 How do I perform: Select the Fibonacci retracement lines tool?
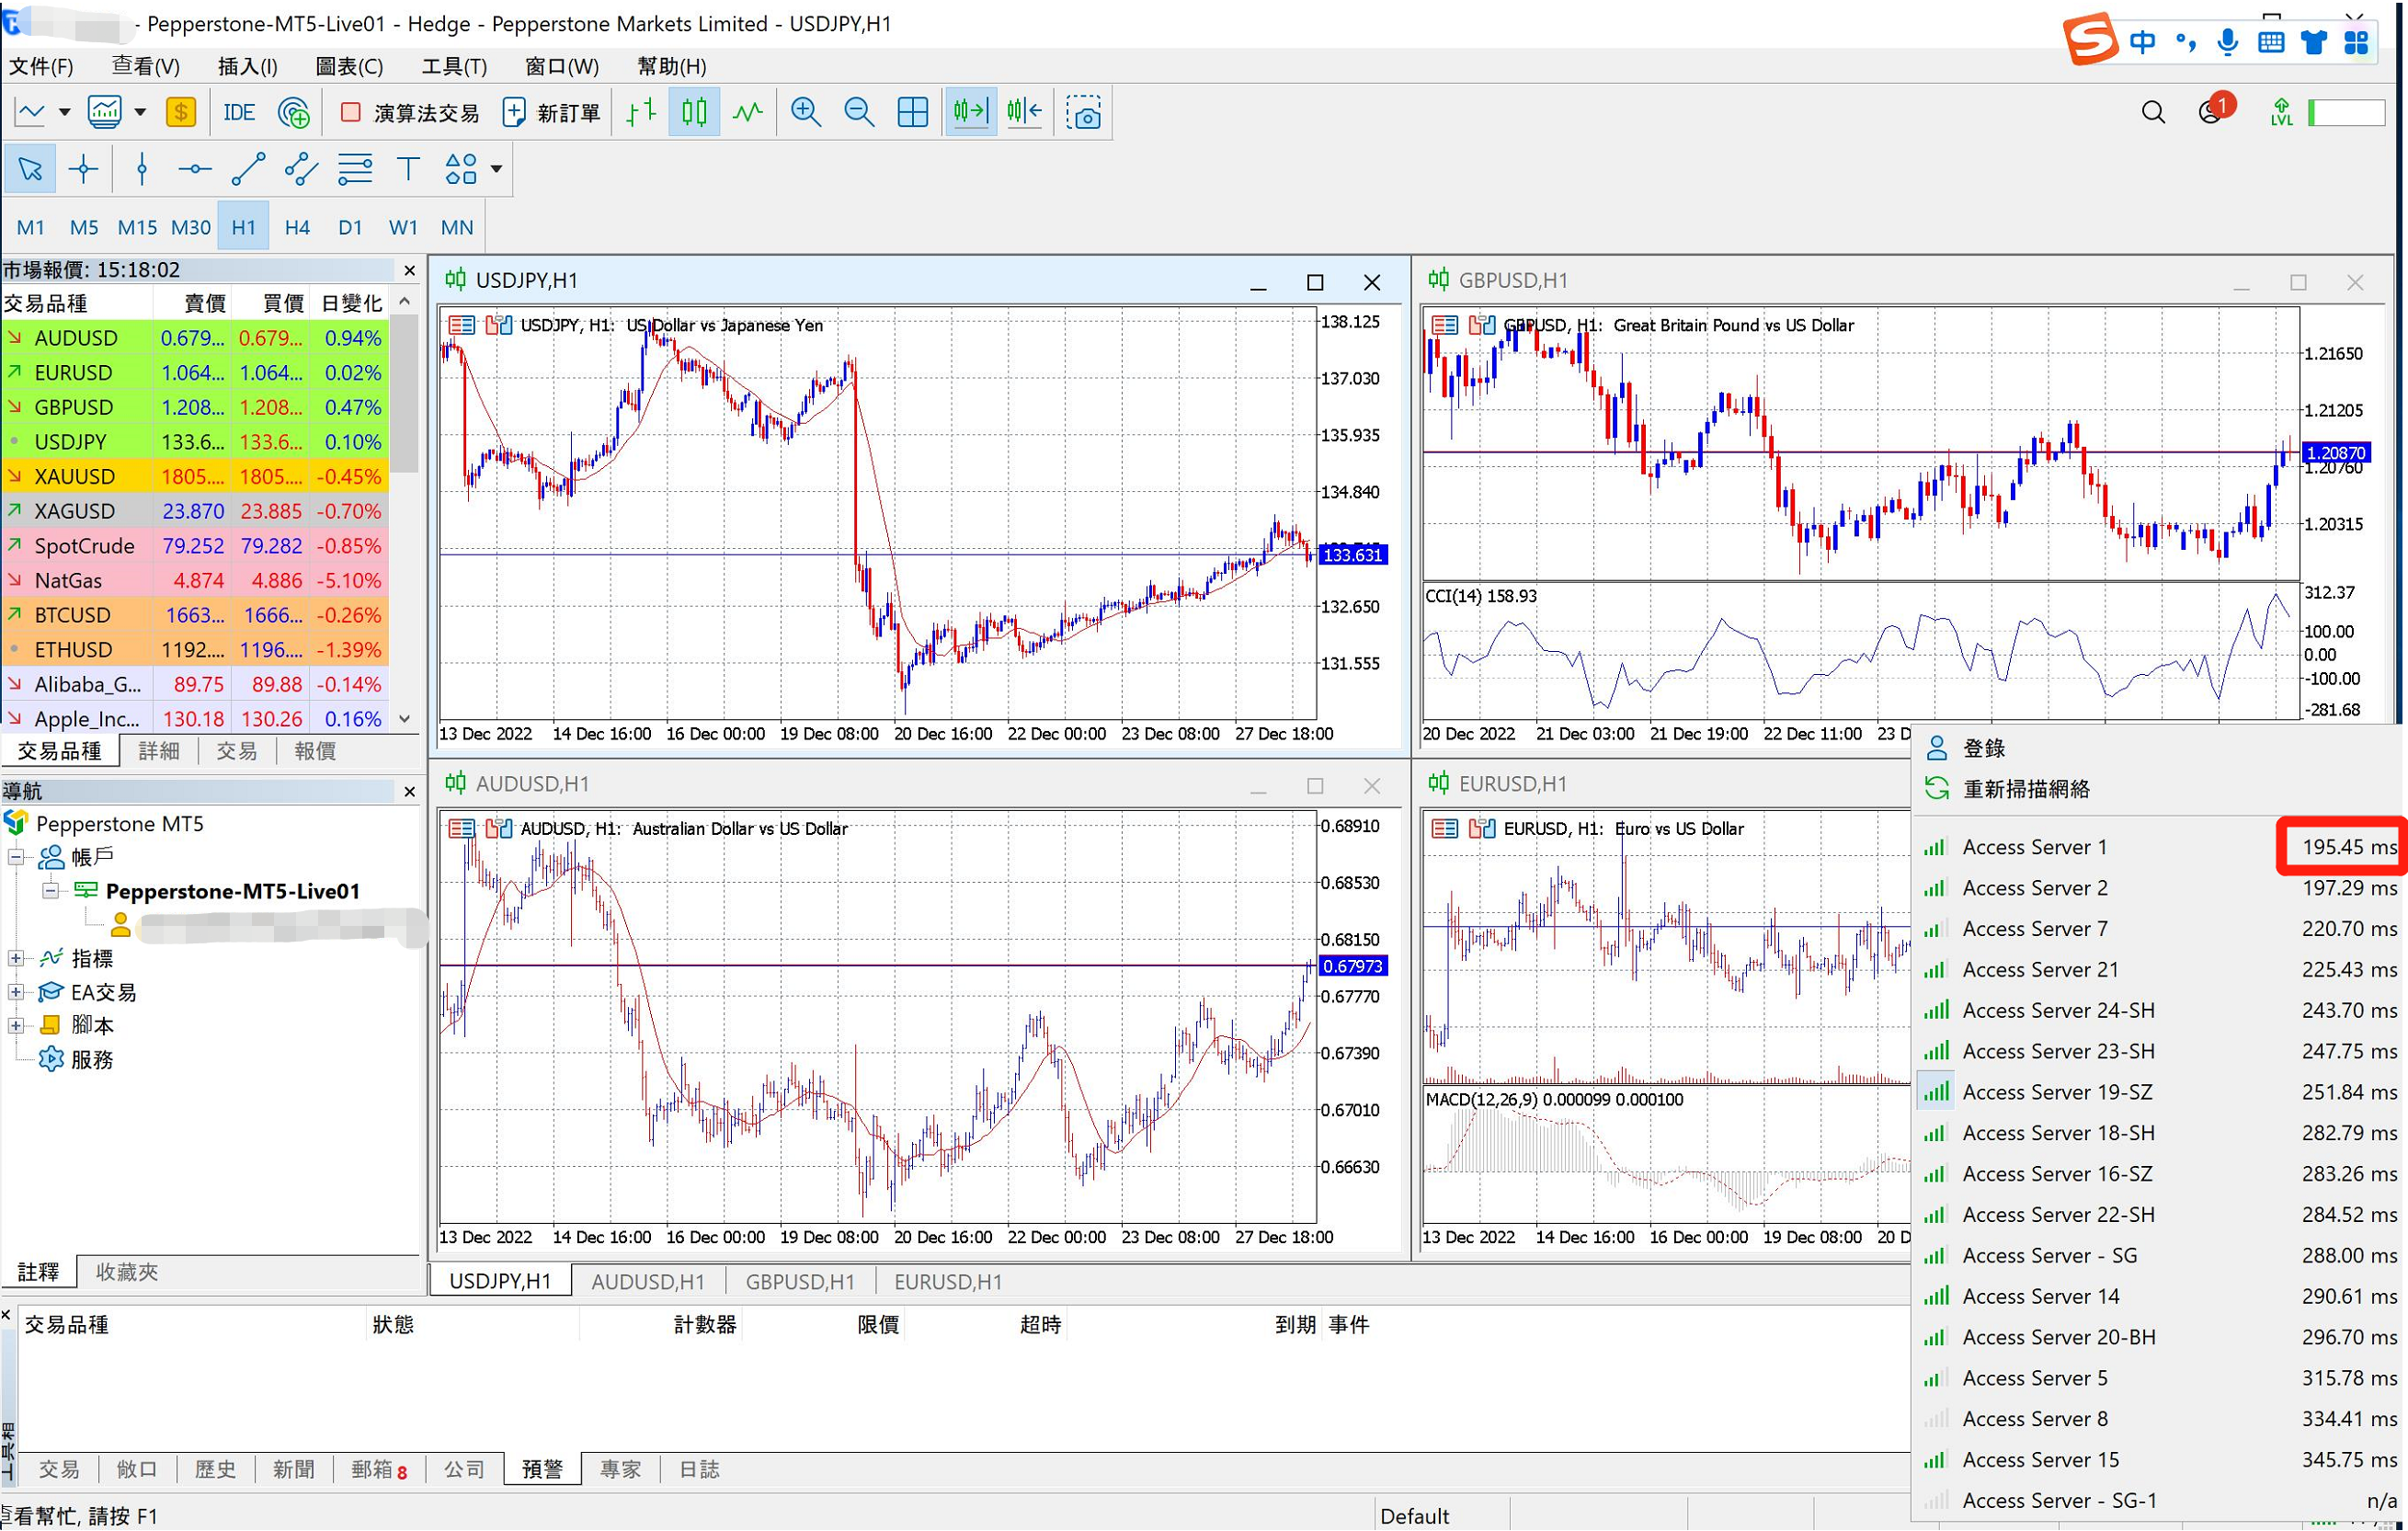355,169
